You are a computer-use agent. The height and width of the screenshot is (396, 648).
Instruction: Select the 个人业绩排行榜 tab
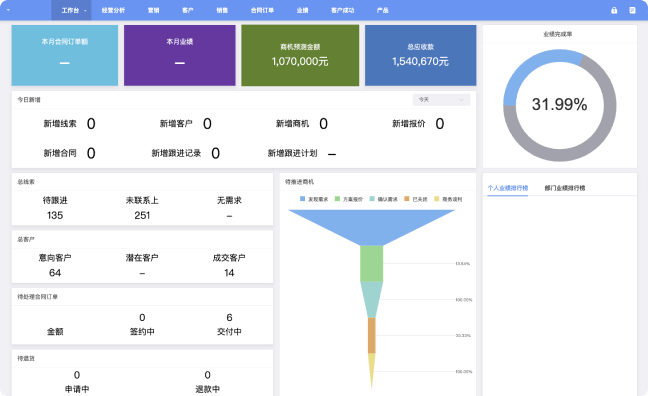507,188
